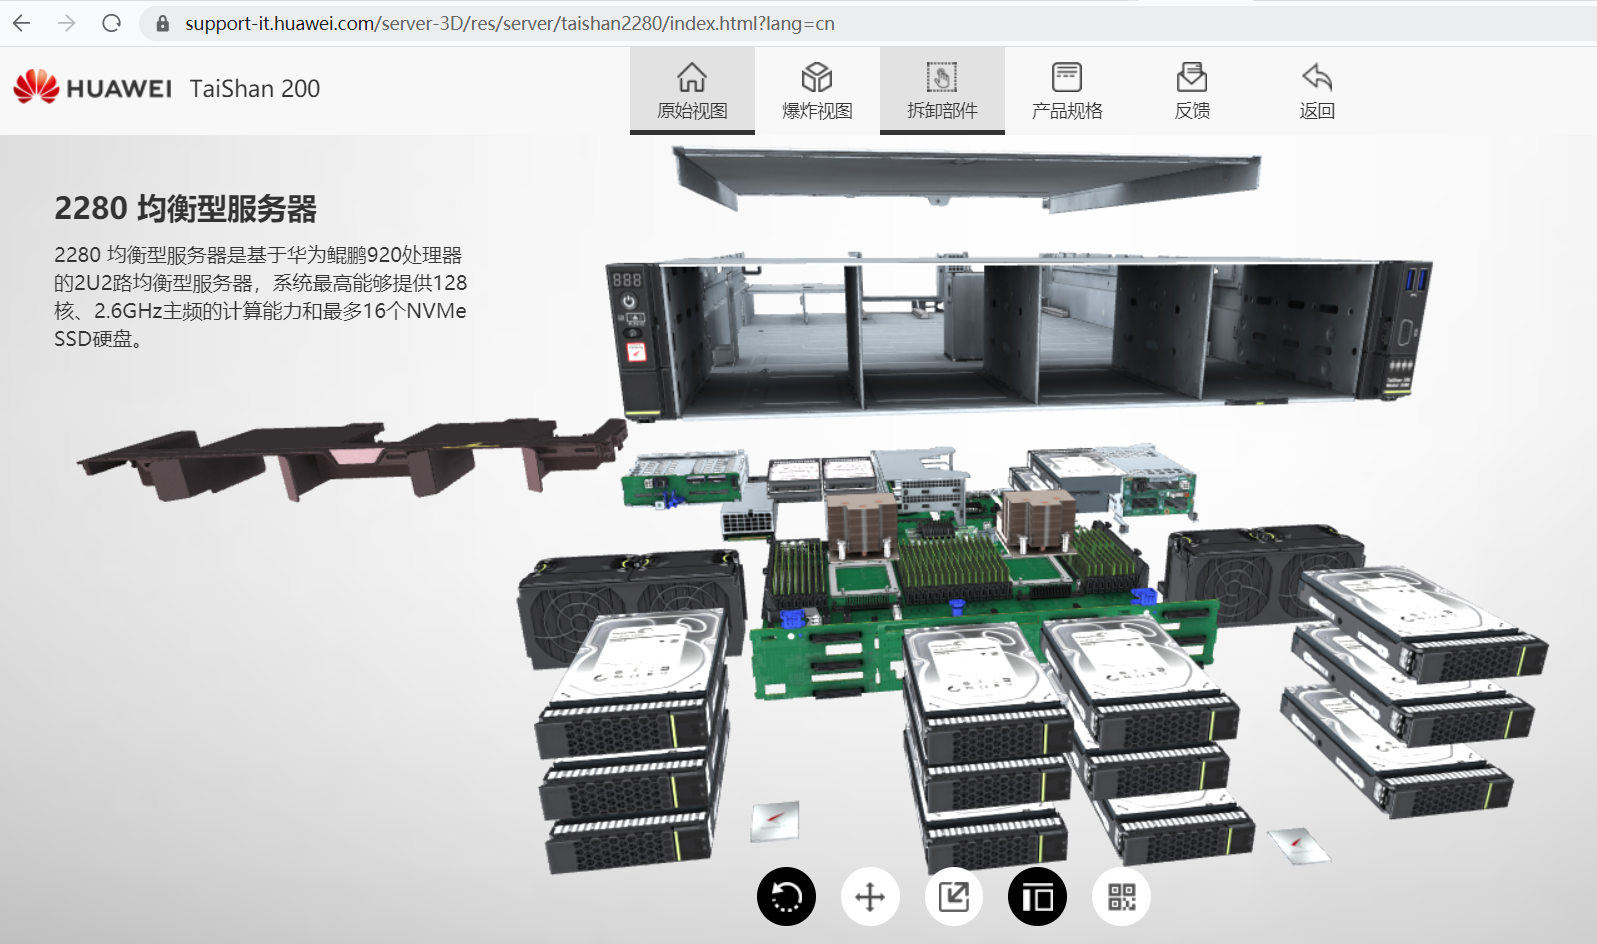The height and width of the screenshot is (944, 1597).
Task: Click the power button on chassis front ear
Action: pyautogui.click(x=628, y=301)
